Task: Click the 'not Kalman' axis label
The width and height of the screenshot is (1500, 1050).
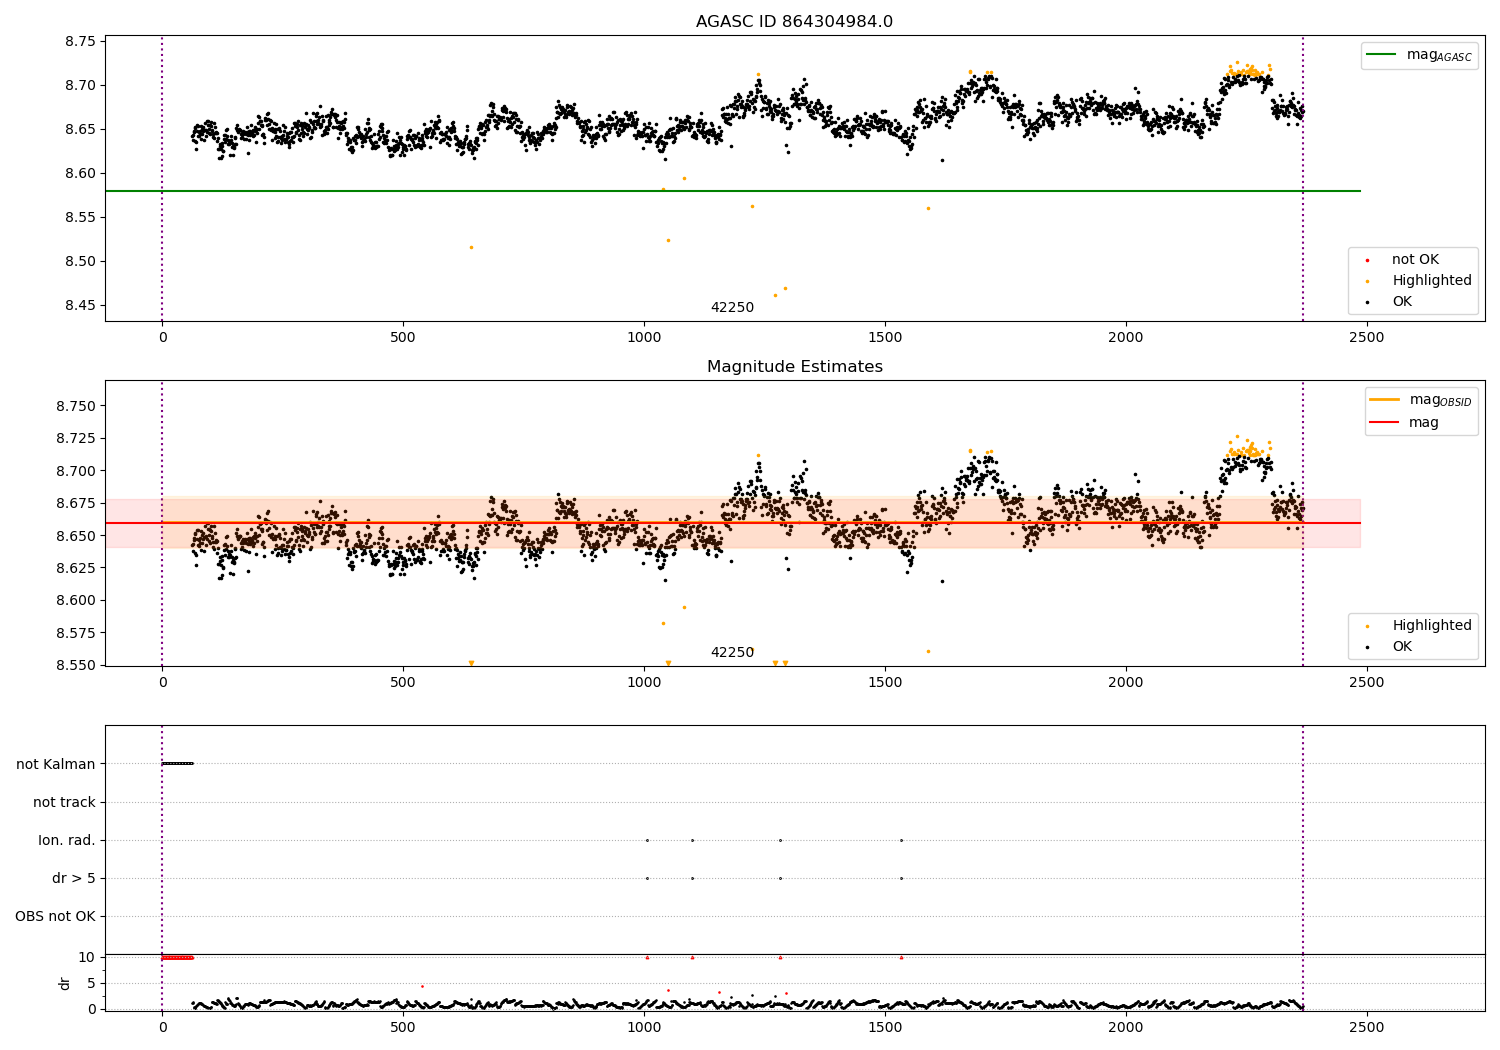Action: tap(56, 764)
